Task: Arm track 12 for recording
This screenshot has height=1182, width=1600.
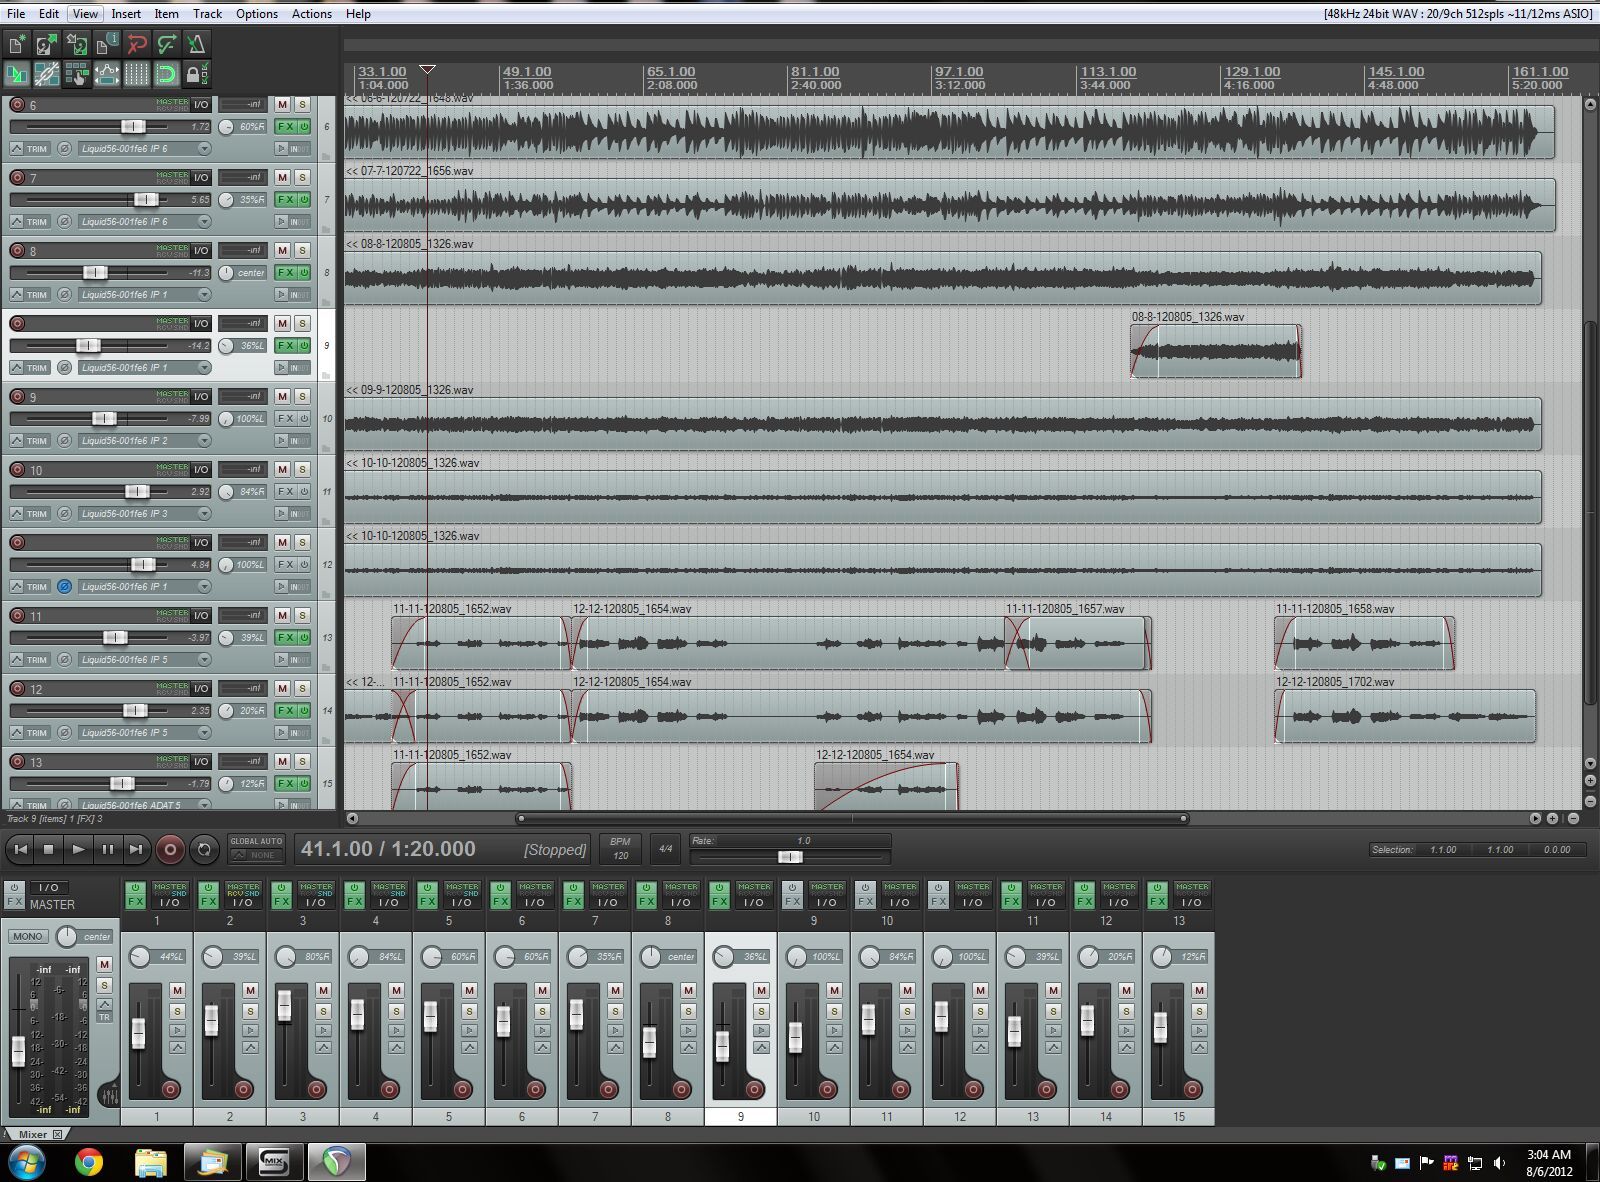Action: 17,688
